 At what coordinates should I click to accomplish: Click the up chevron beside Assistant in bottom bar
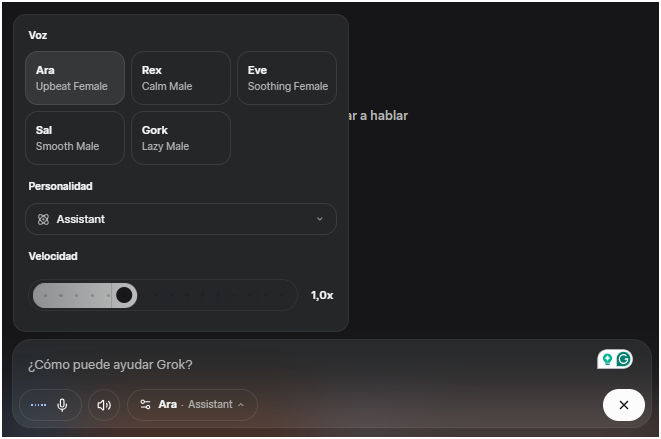point(241,405)
